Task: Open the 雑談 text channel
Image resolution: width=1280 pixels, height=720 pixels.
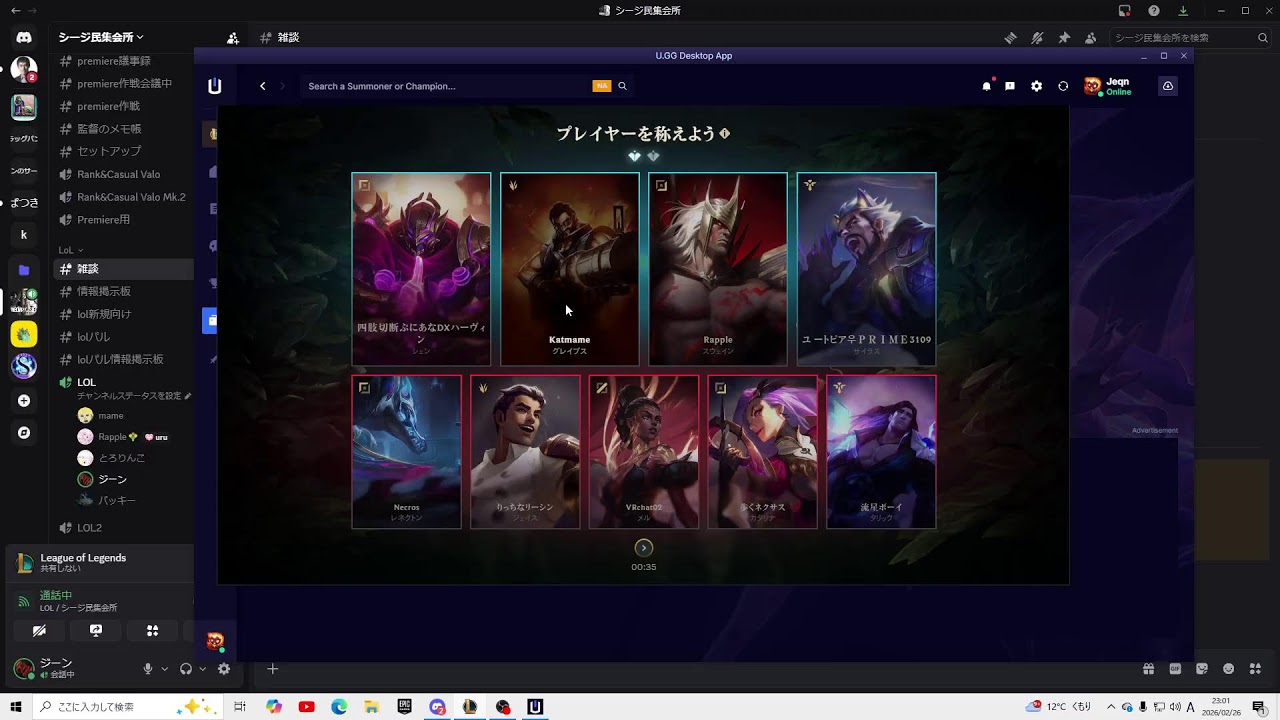Action: pos(124,269)
